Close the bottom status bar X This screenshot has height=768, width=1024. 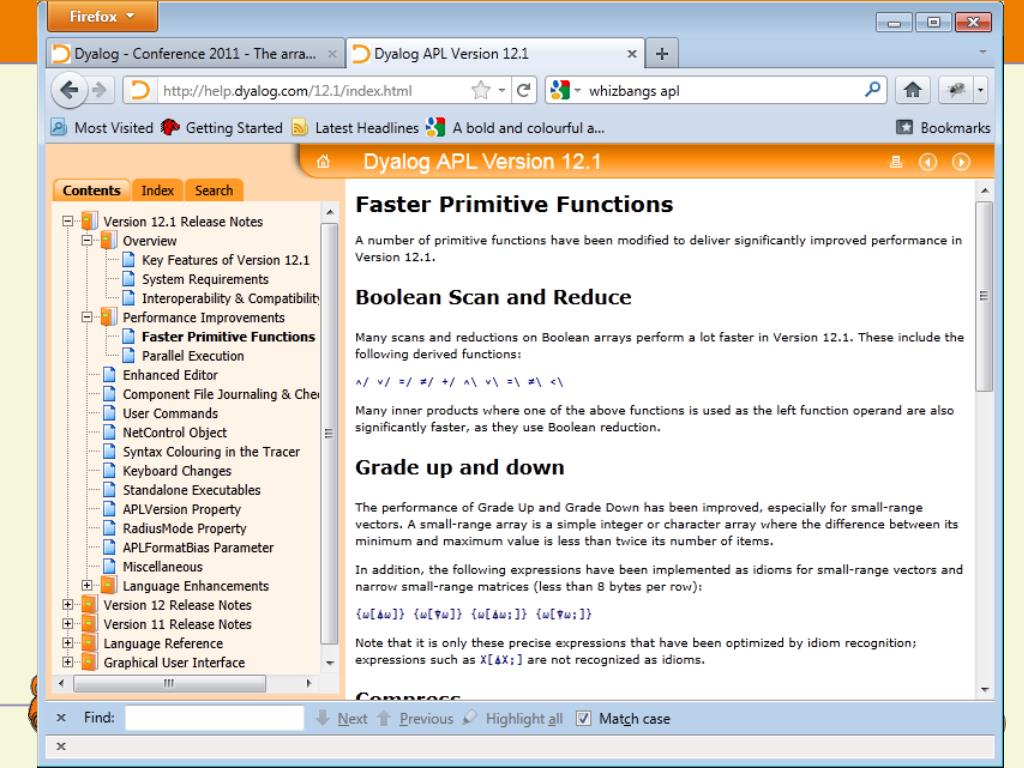tap(61, 746)
